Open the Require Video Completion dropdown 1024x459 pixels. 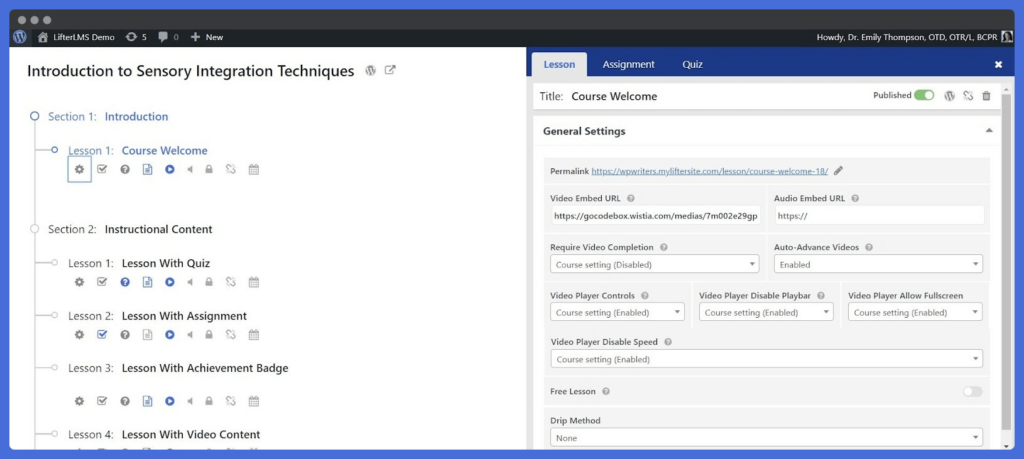[x=654, y=264]
